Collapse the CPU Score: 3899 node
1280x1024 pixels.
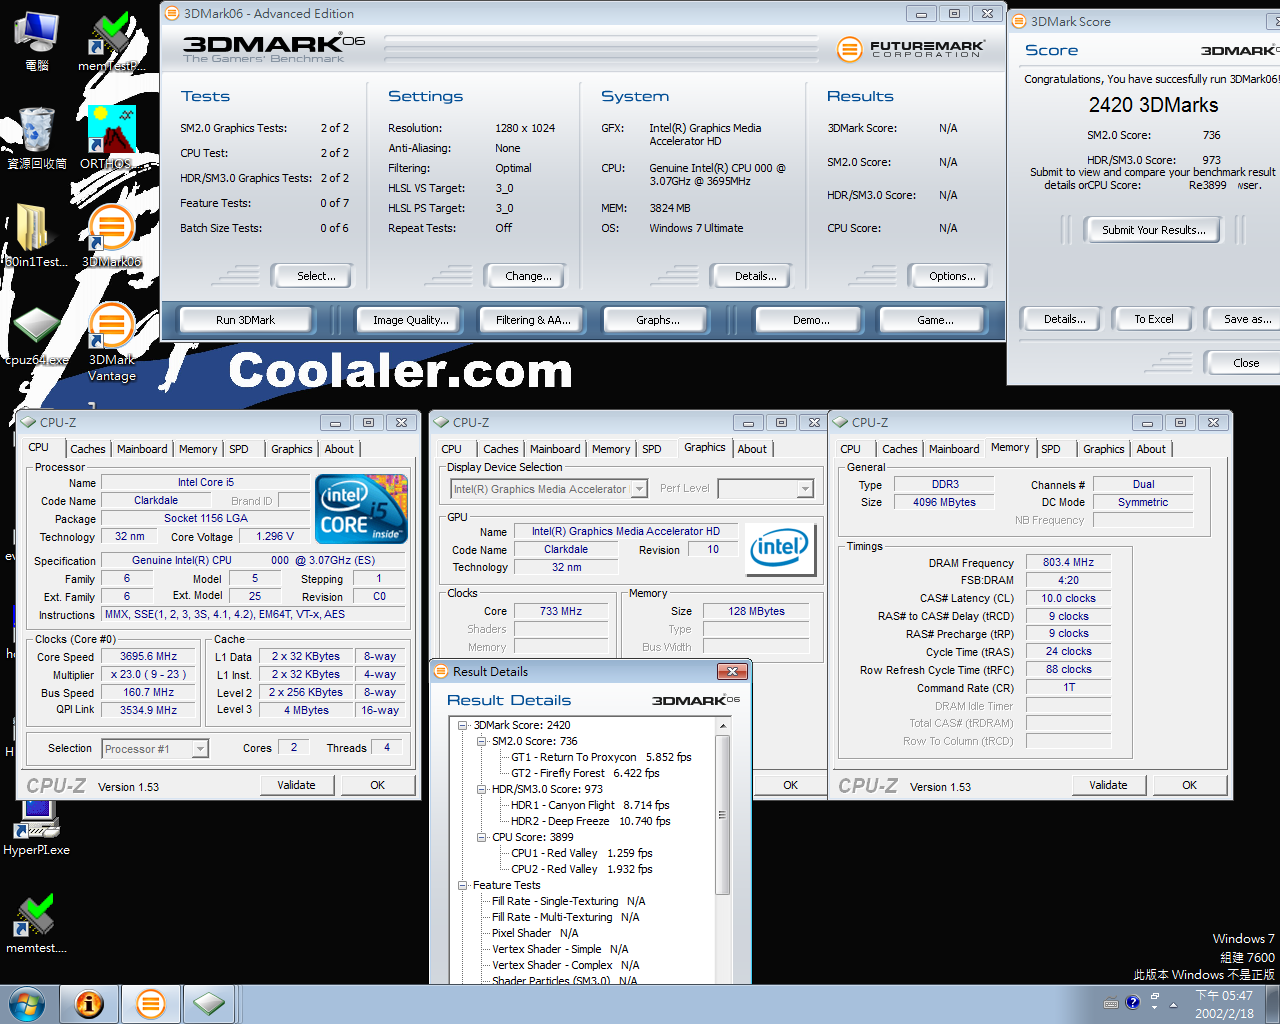(x=481, y=837)
